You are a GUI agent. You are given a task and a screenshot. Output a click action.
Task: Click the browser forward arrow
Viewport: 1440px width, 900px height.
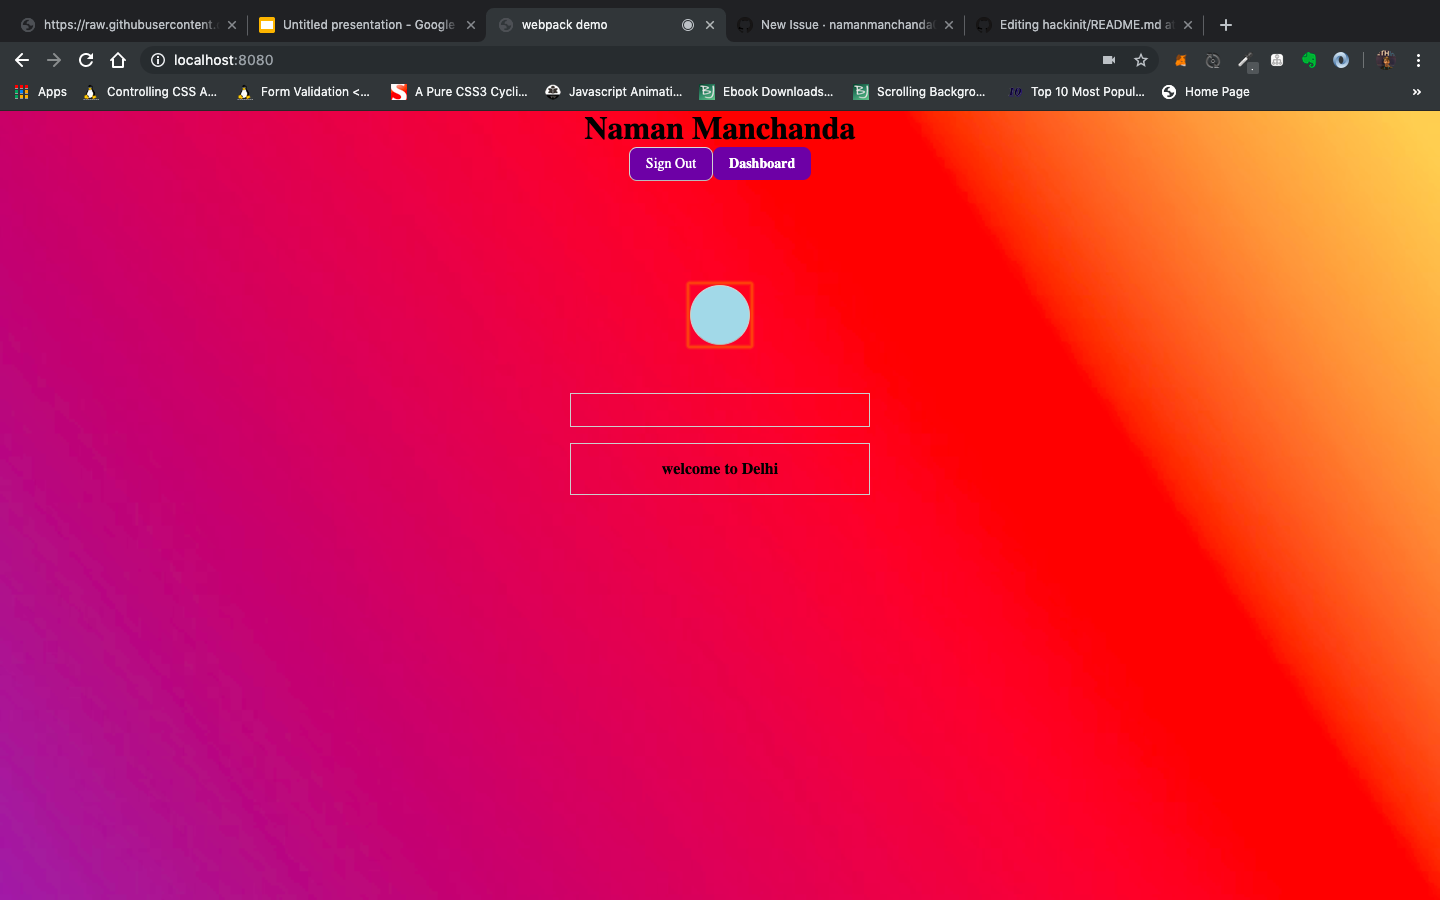54,60
